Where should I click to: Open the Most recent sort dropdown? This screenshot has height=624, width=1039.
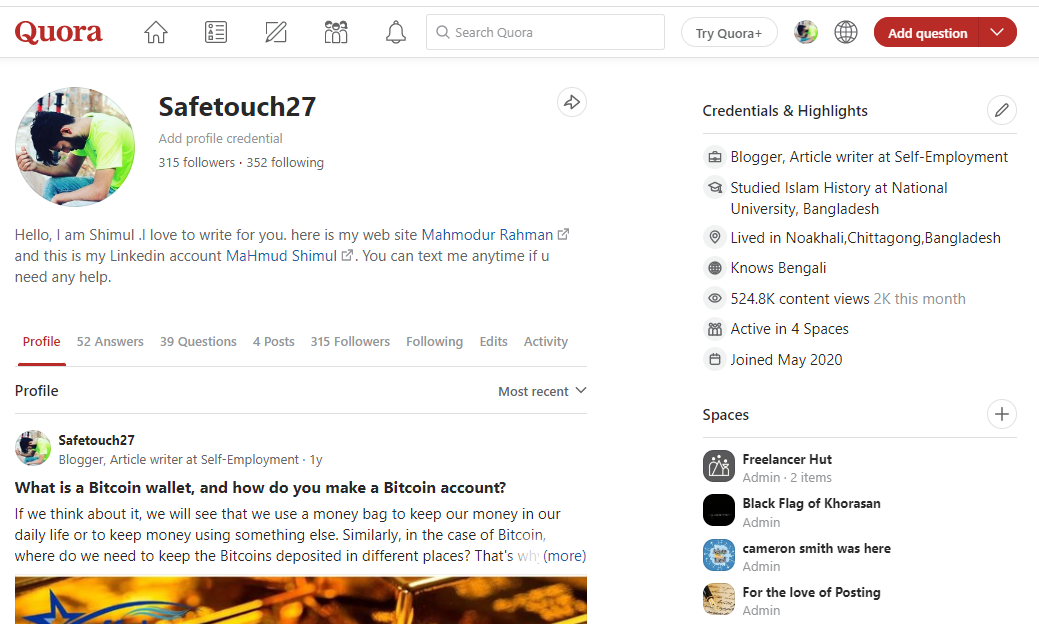point(542,391)
